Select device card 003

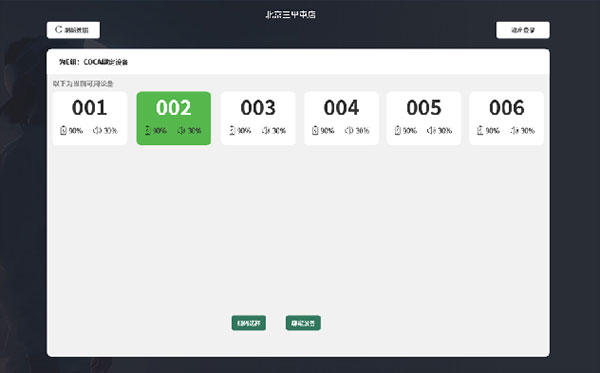point(258,118)
